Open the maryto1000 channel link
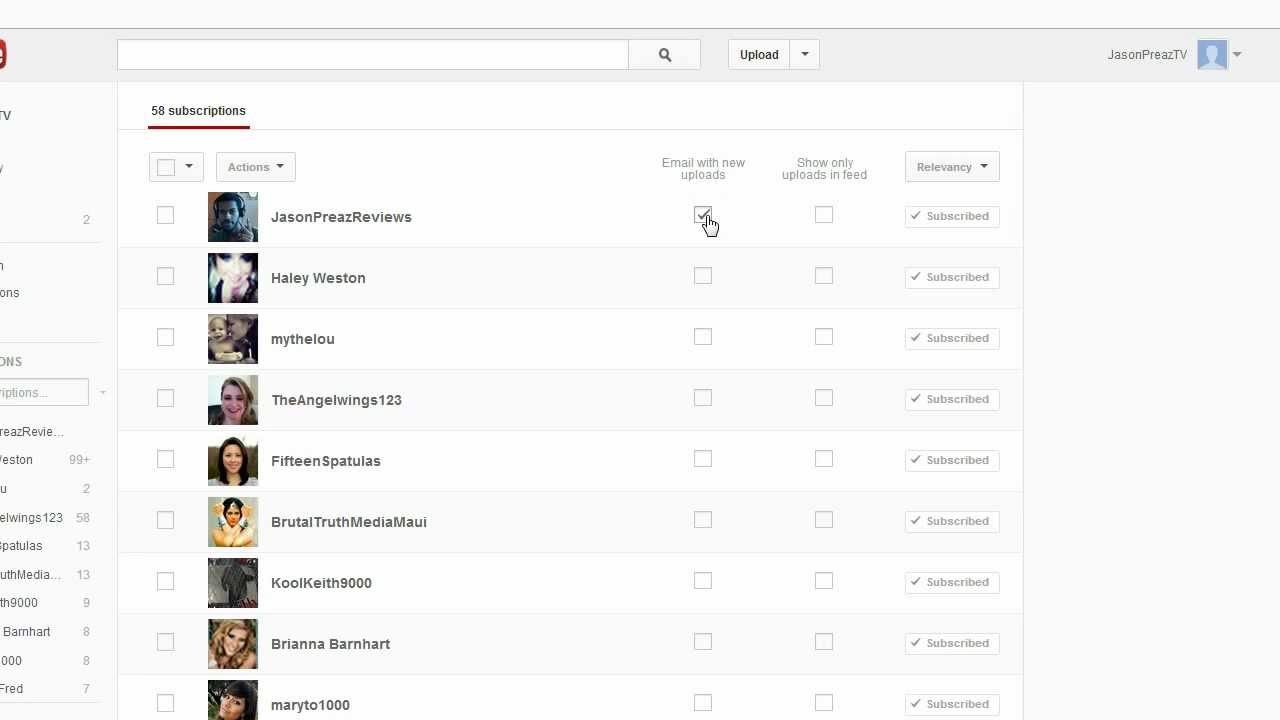 pyautogui.click(x=310, y=705)
